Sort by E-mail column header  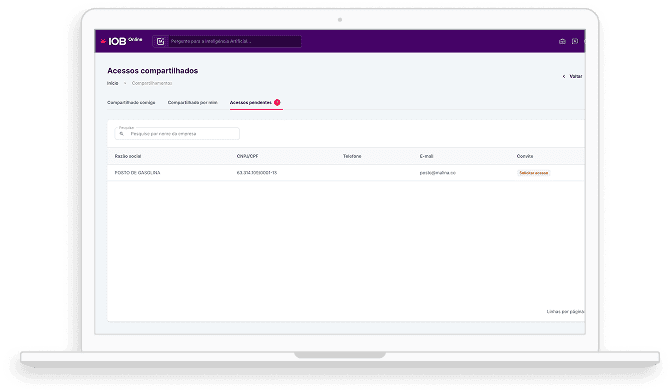click(426, 156)
